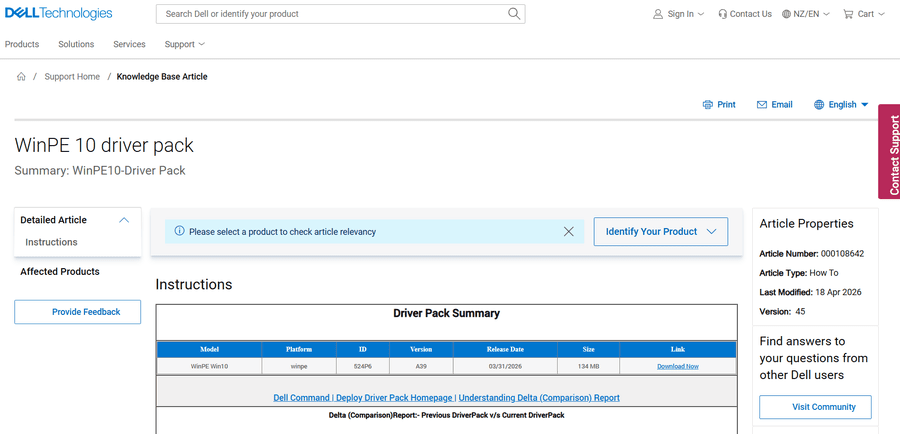Click Article Type How To text
This screenshot has height=434, width=900.
(799, 273)
